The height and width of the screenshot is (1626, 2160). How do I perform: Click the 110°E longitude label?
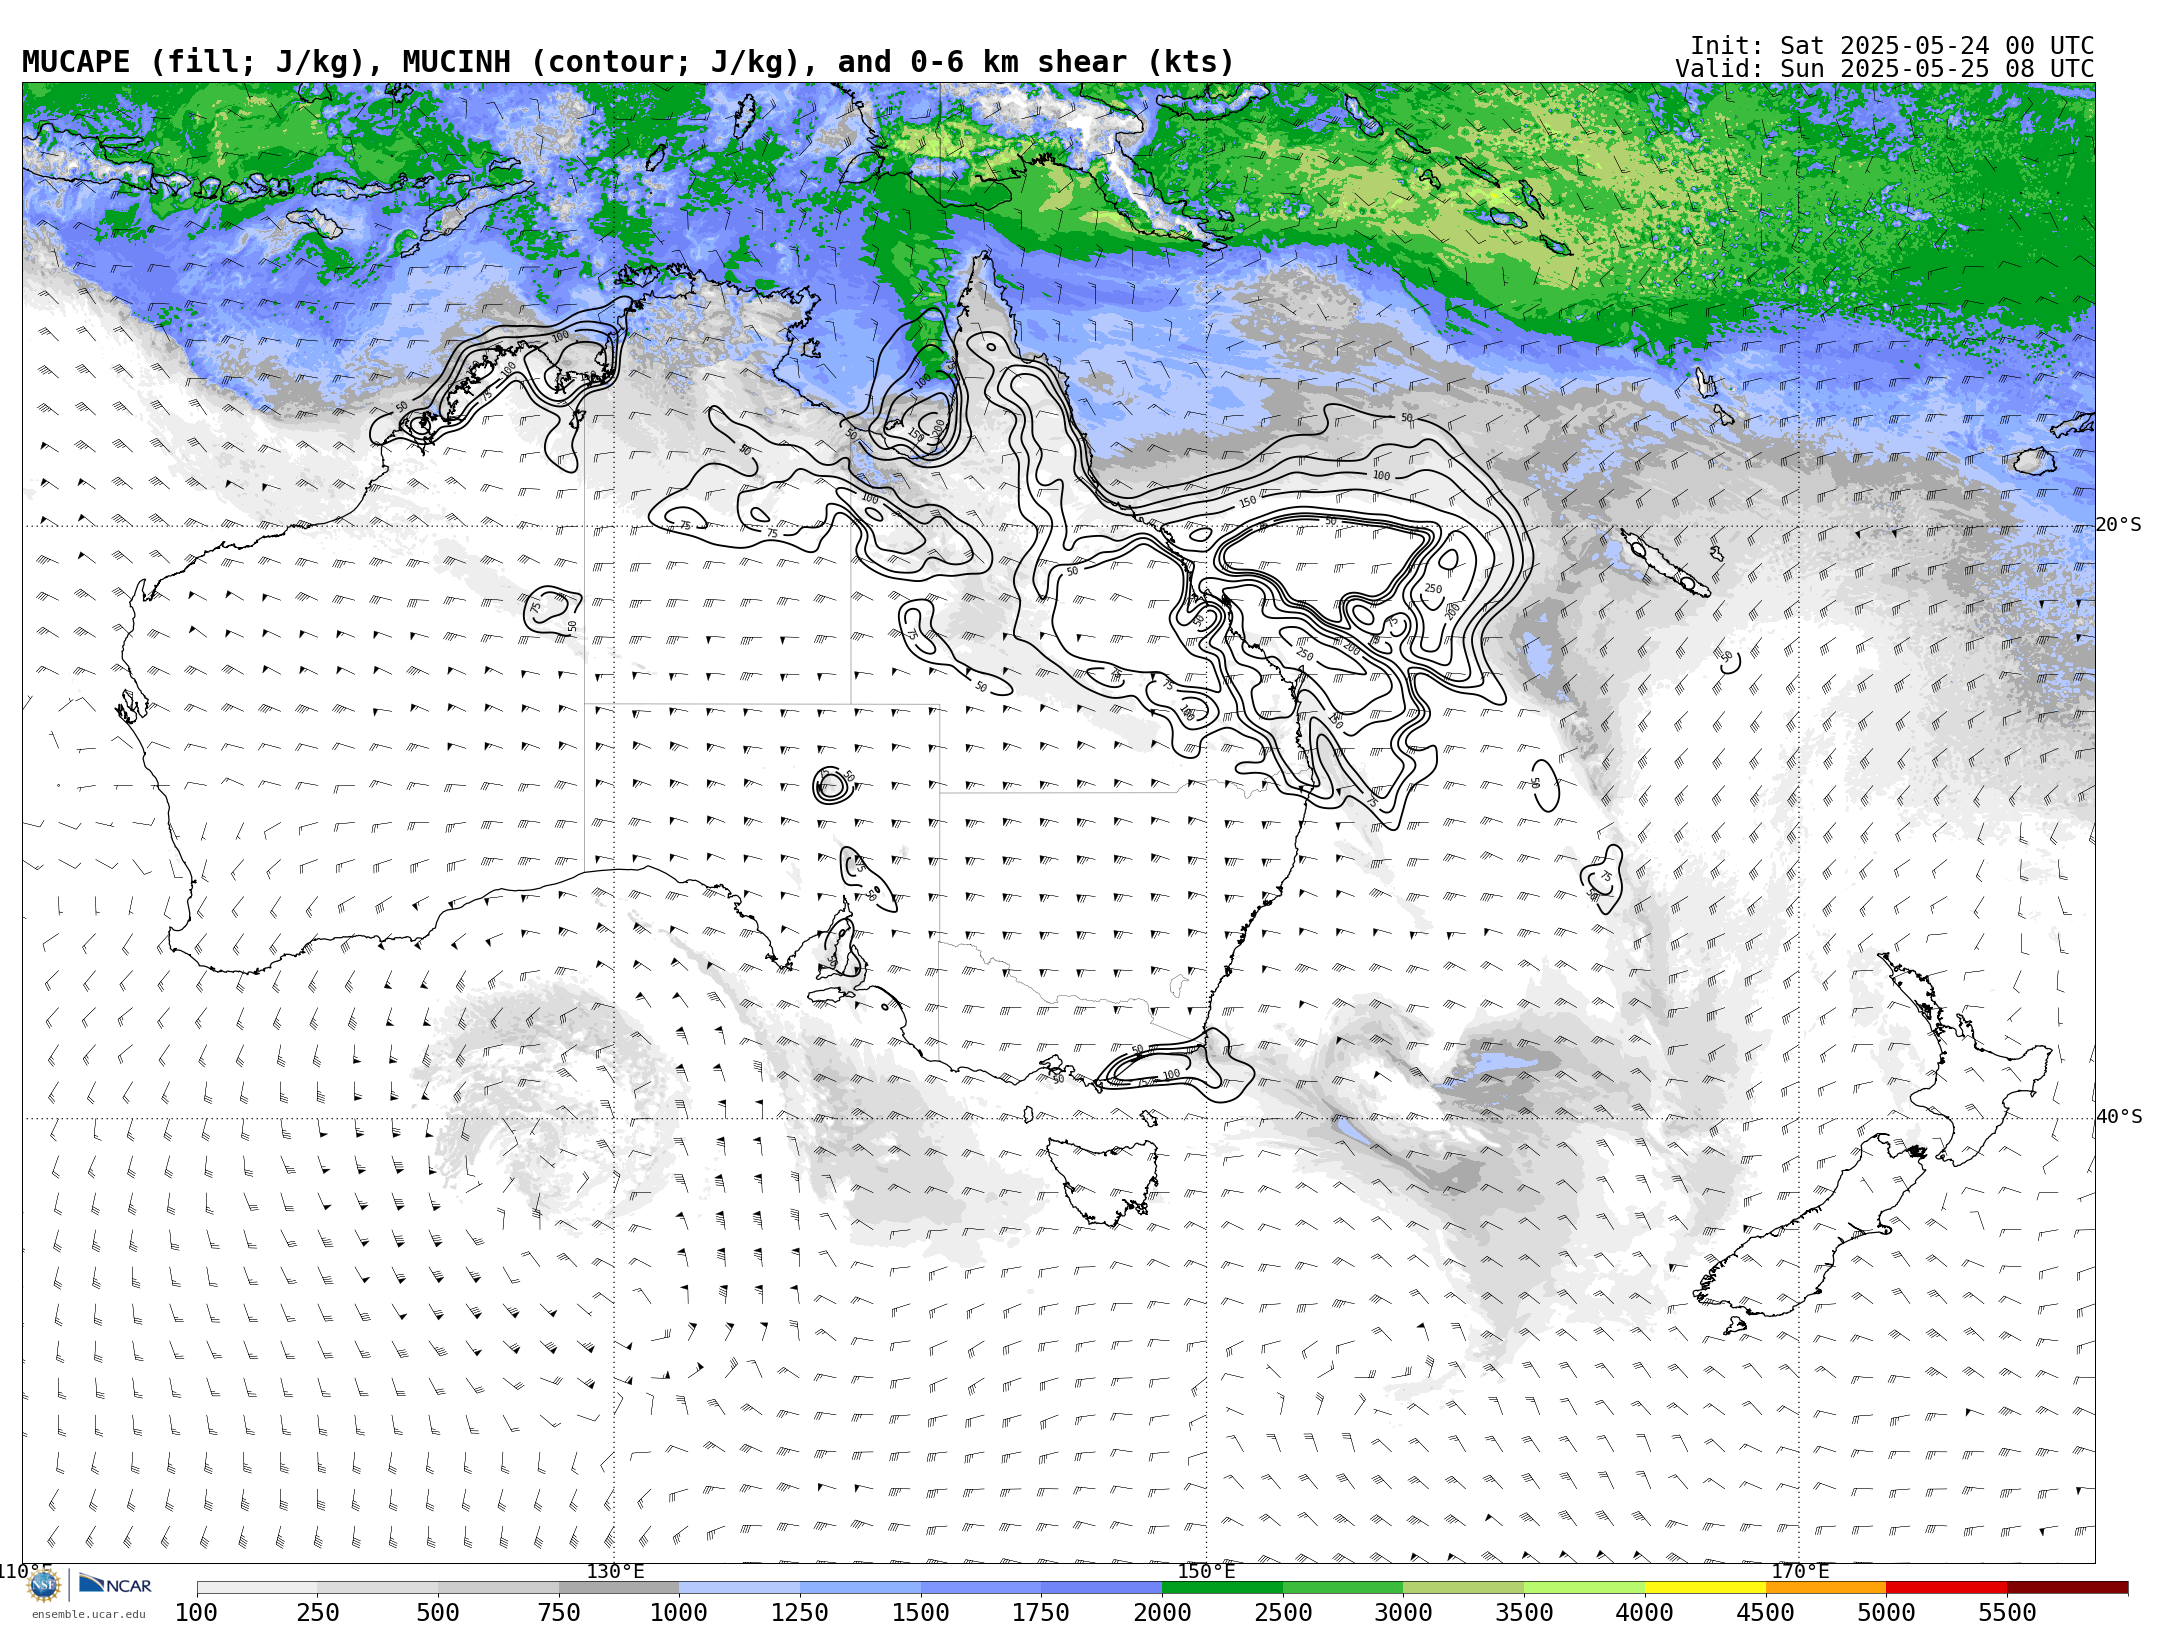pyautogui.click(x=24, y=1571)
